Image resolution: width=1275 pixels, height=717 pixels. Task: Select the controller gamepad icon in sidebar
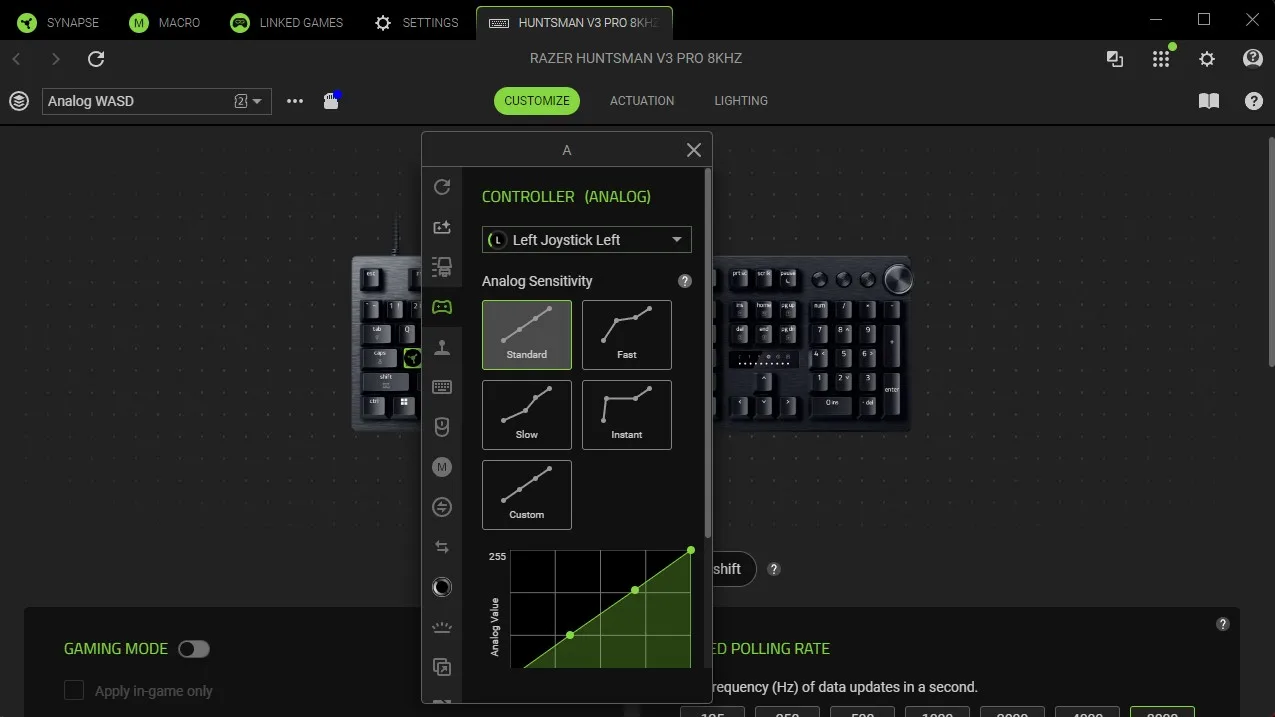click(442, 307)
